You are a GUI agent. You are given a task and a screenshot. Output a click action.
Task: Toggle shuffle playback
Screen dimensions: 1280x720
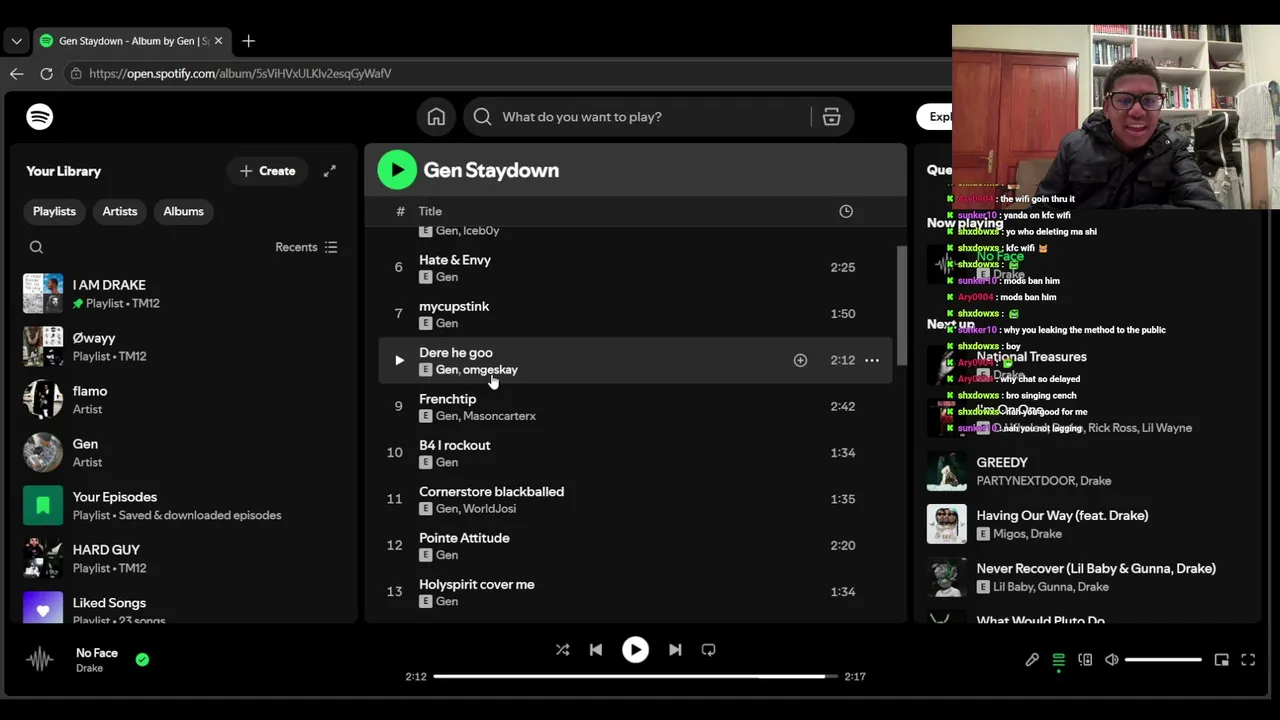coord(562,650)
